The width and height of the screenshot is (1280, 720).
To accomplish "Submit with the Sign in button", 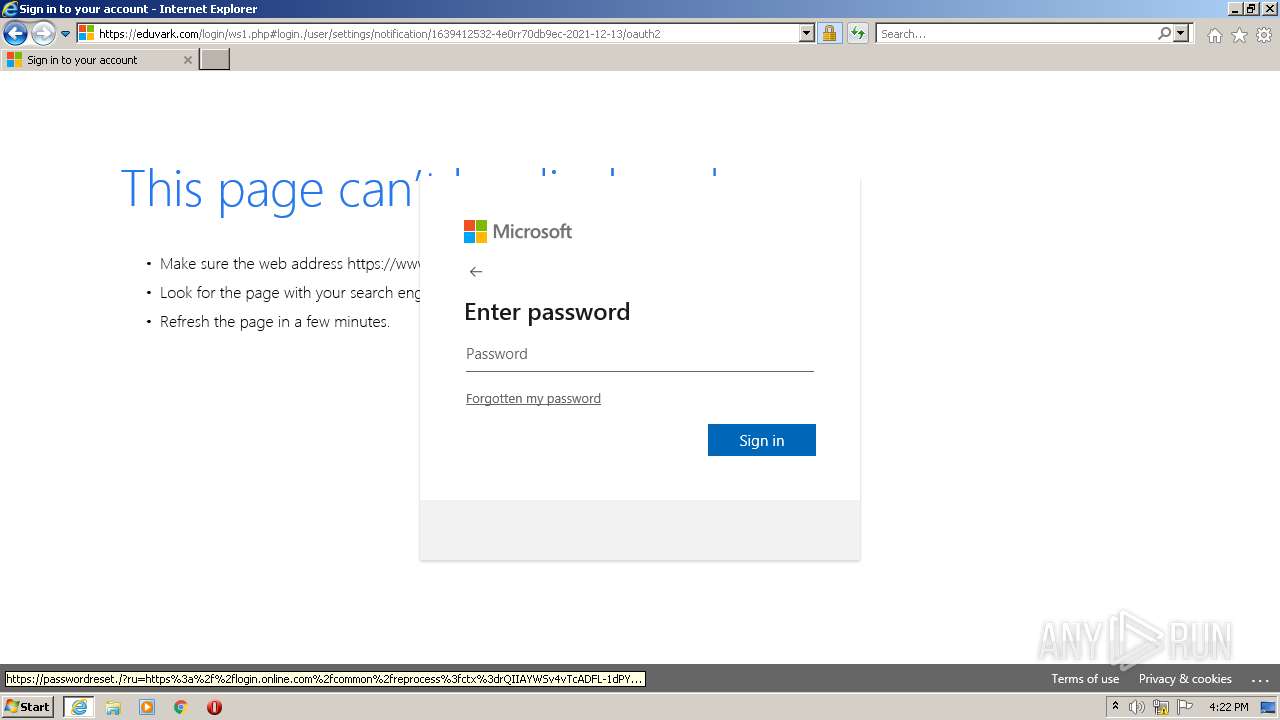I will click(x=762, y=440).
